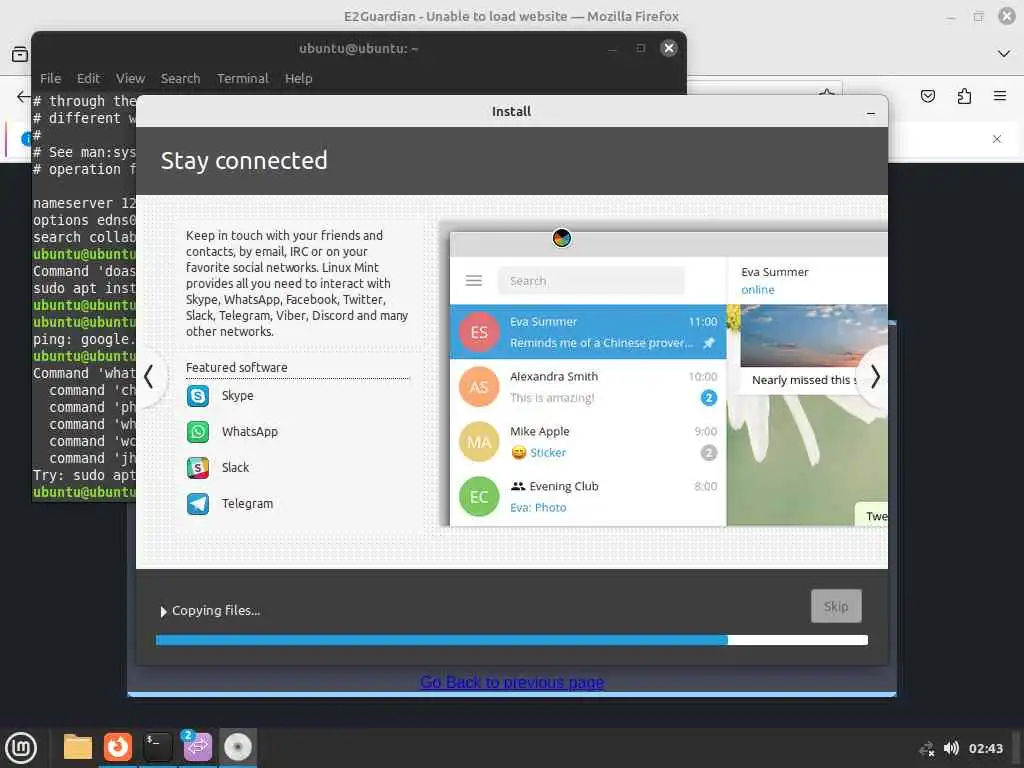Click the installer copy progress bar
The height and width of the screenshot is (768, 1024).
512,640
